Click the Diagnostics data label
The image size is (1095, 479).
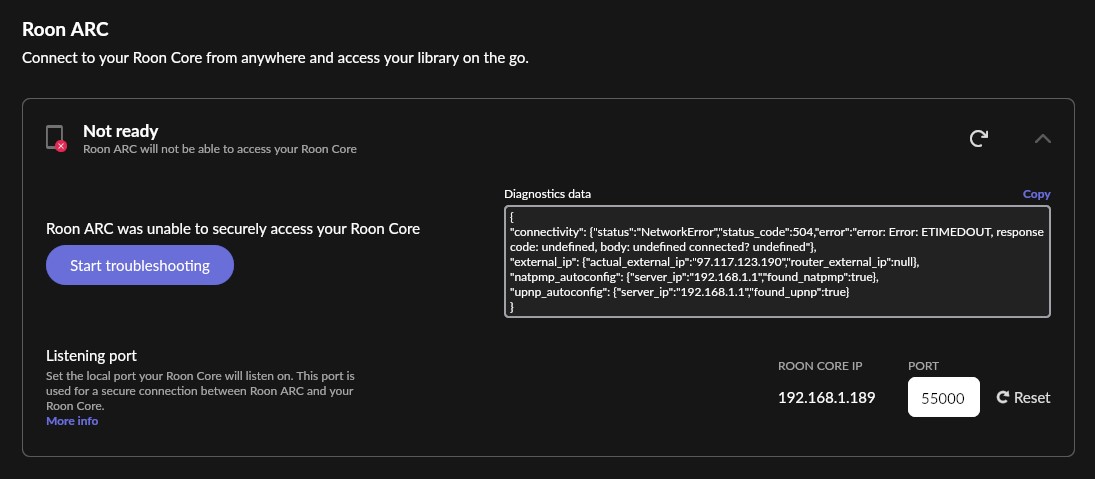point(548,194)
